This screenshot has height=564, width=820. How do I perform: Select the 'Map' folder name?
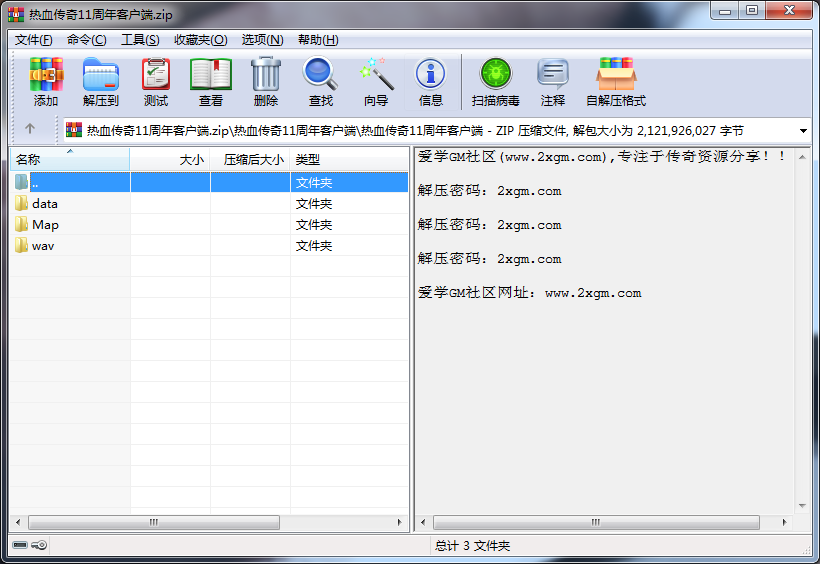point(45,224)
